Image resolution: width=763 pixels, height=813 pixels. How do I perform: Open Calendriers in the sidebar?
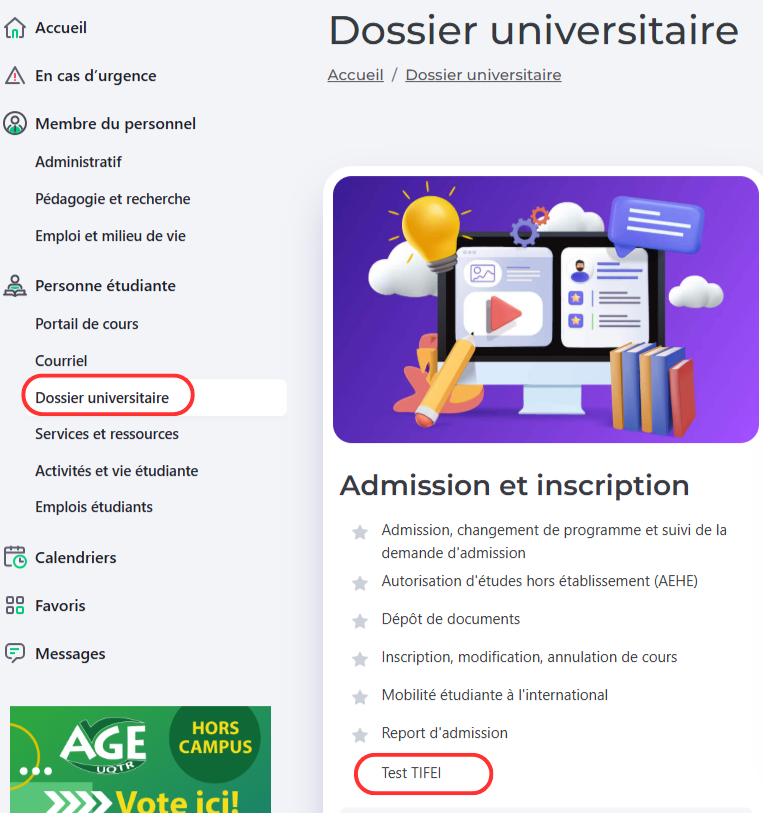75,558
